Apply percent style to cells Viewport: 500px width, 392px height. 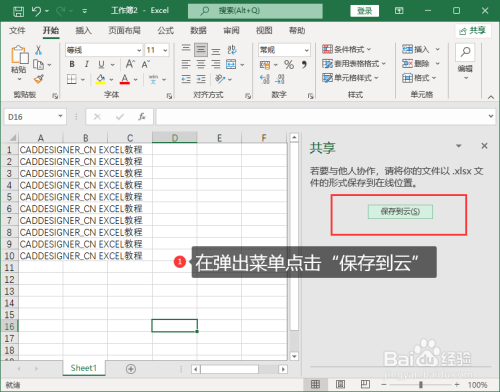[x=289, y=65]
